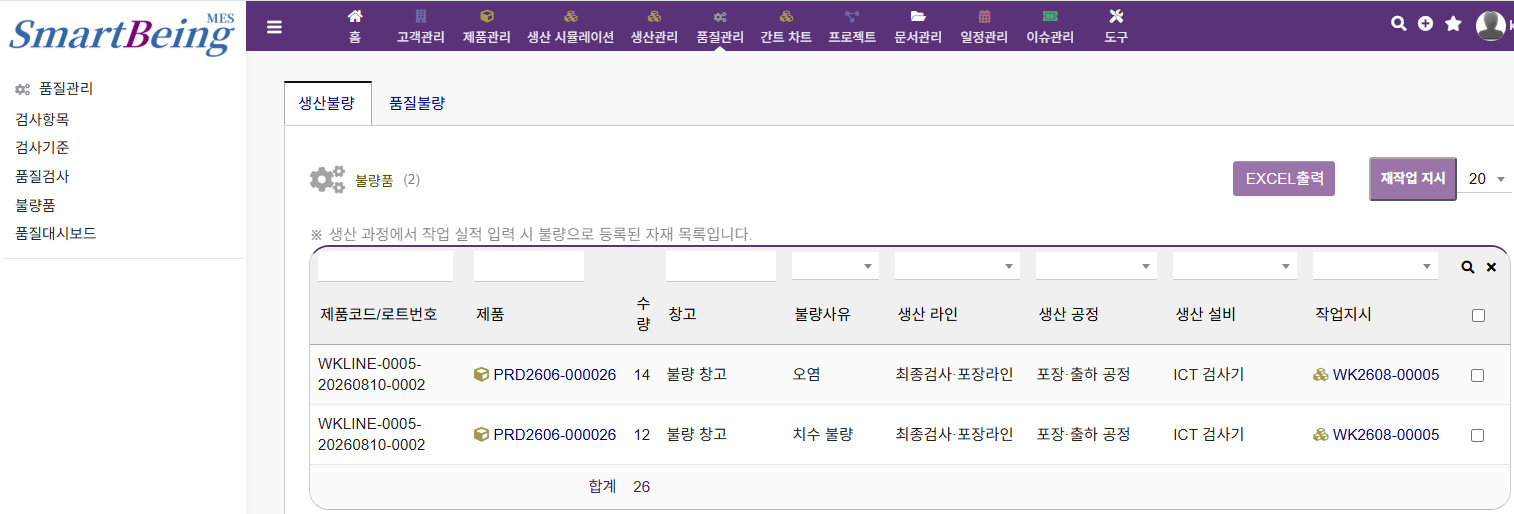Open 일정관리 calendar icon in navbar
1514x514 pixels.
point(984,16)
